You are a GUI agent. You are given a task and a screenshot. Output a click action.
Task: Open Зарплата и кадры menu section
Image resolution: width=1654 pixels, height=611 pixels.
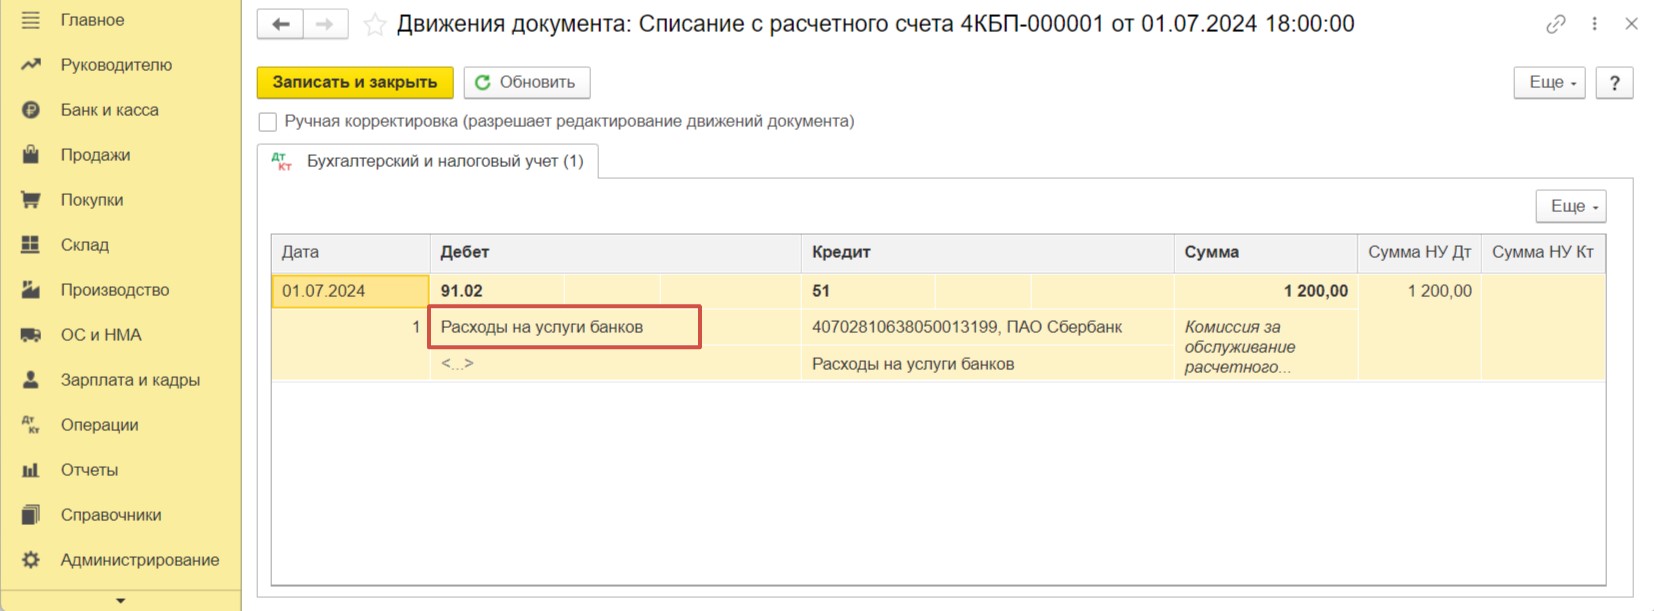coord(130,380)
